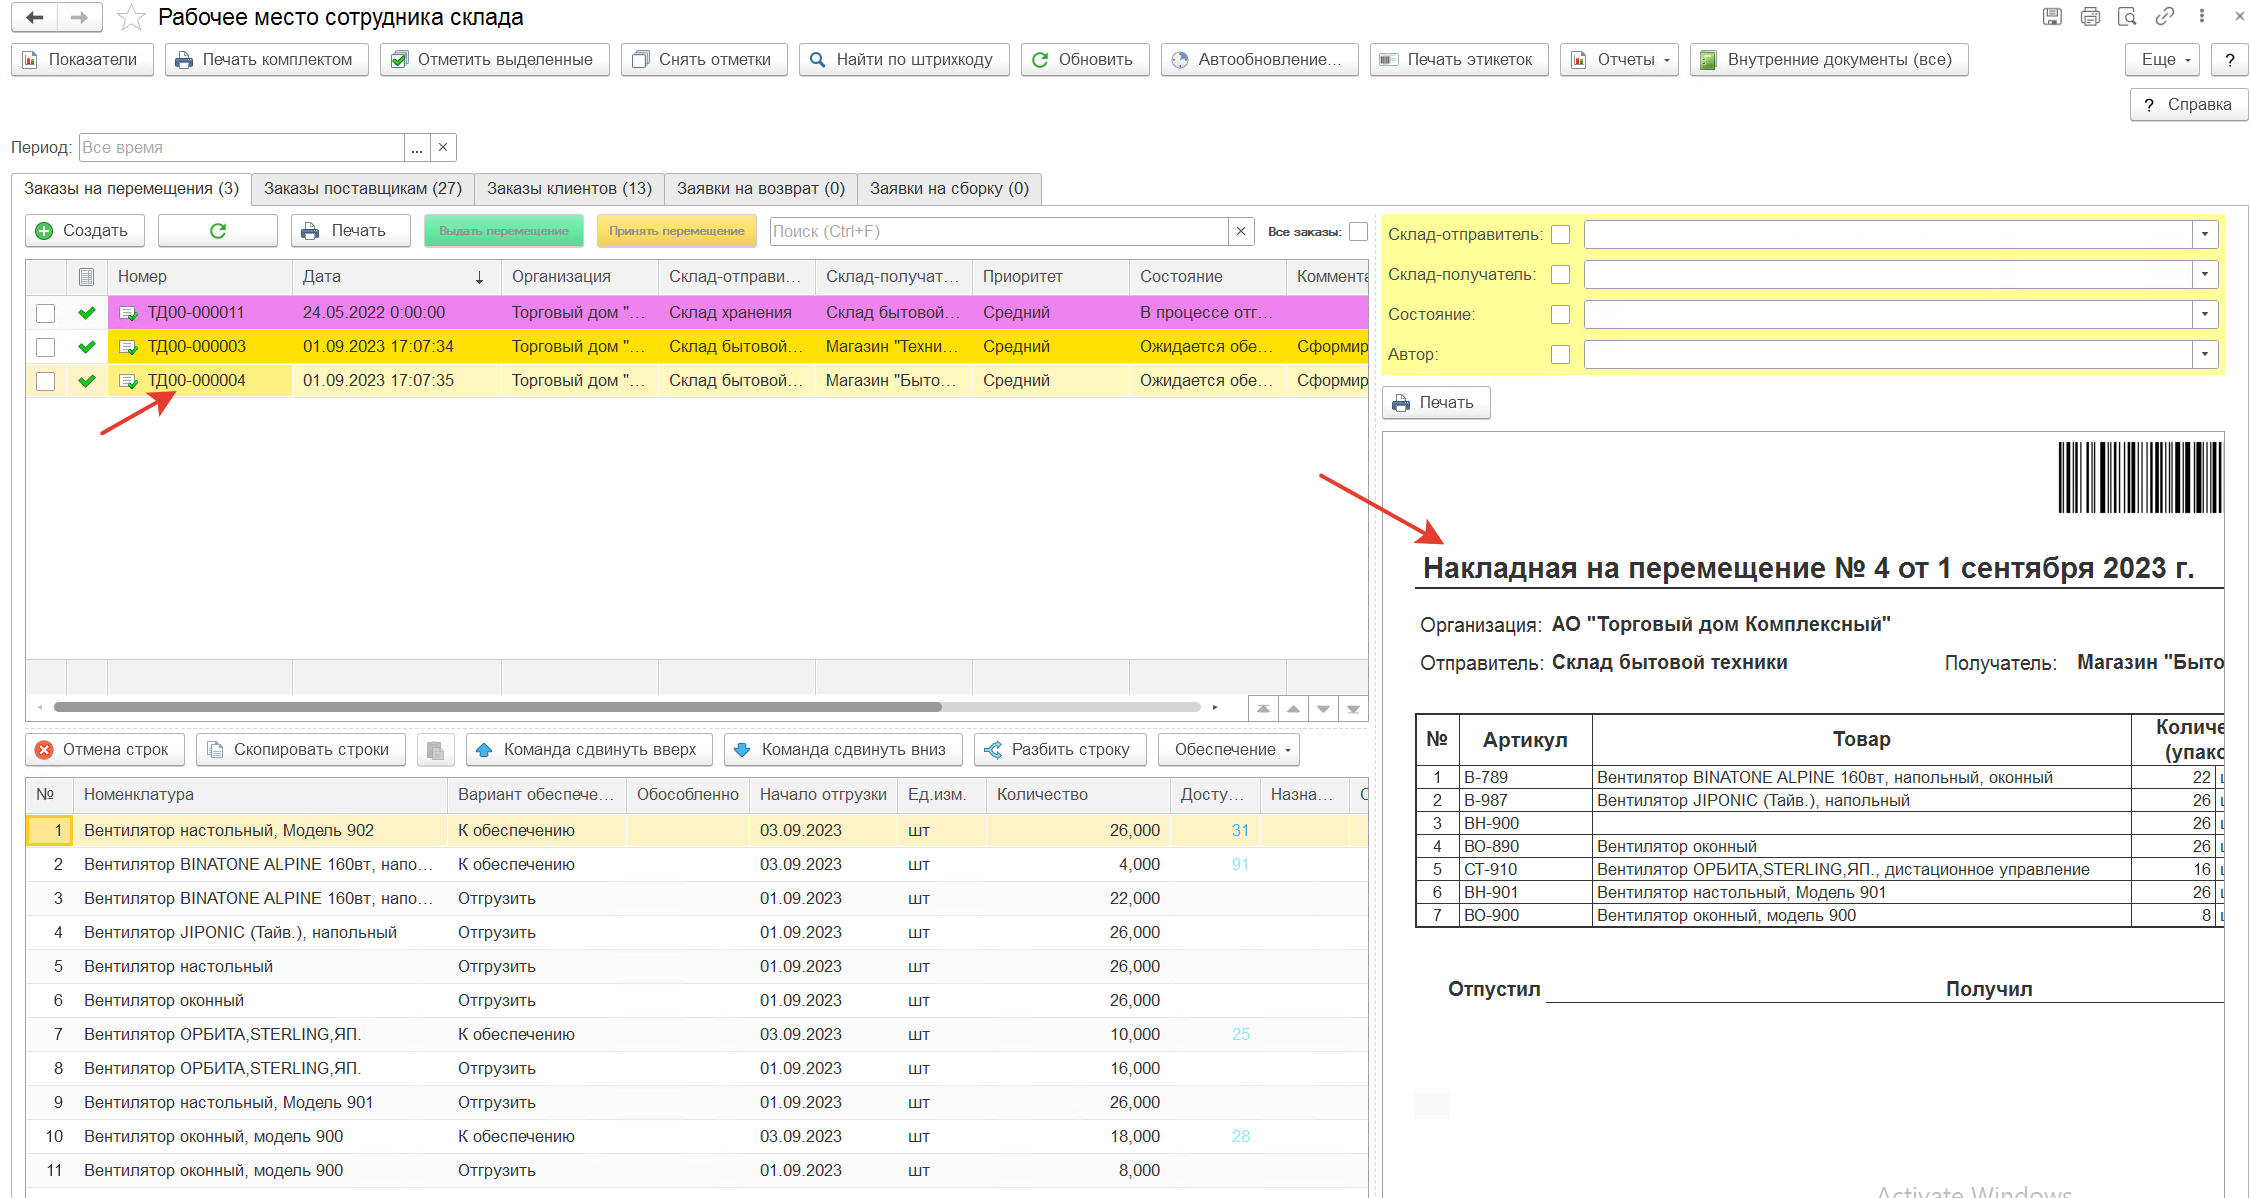2250x1198 pixels.
Task: Tick checkbox for order ТД00-000004
Action: point(45,381)
